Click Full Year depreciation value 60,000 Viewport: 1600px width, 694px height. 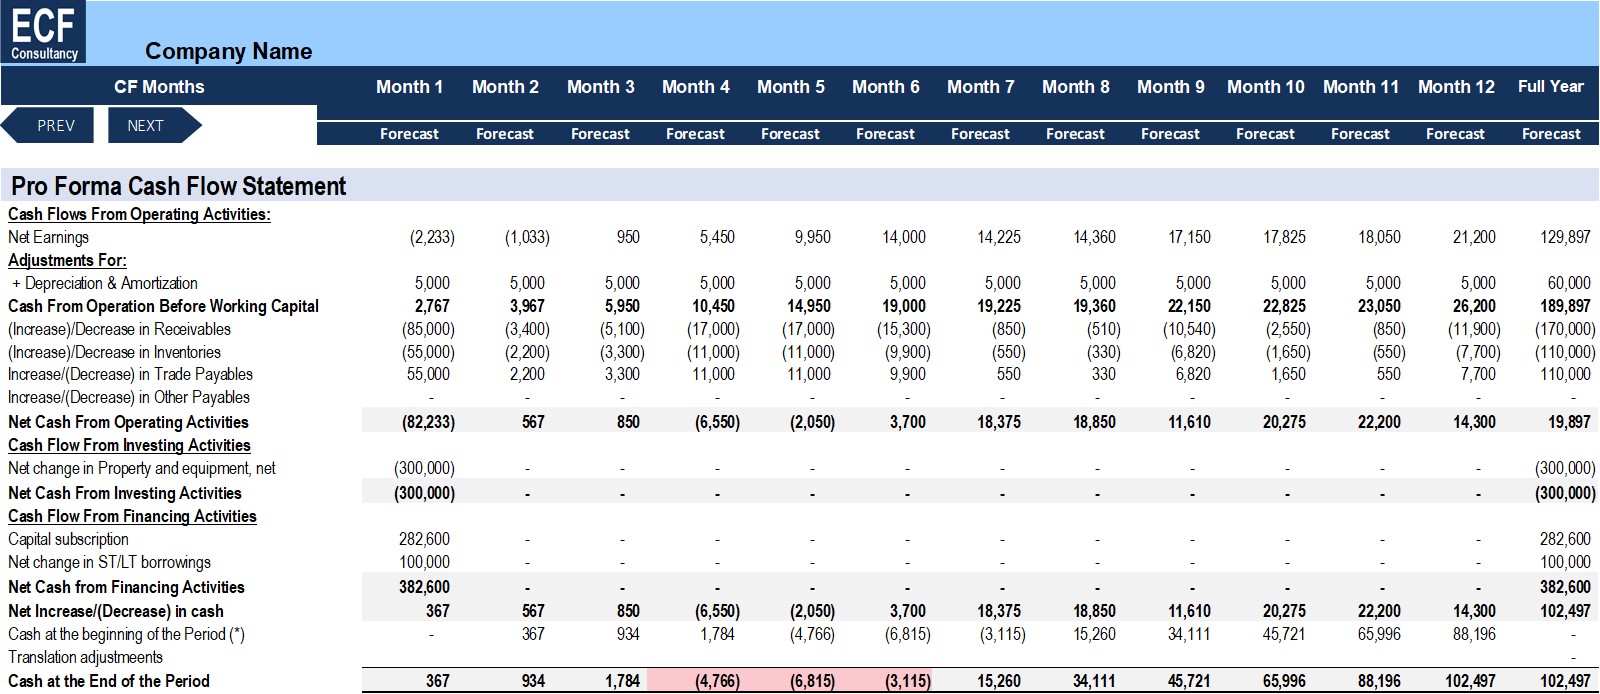pyautogui.click(x=1569, y=283)
